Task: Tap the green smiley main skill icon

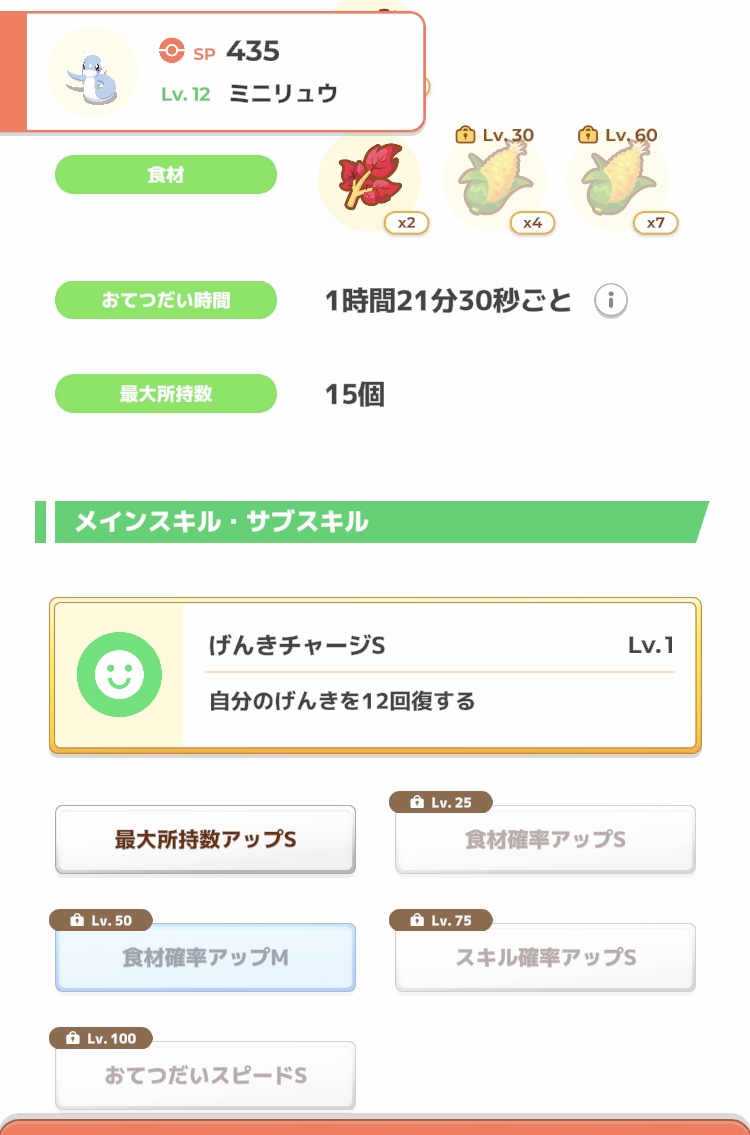Action: 119,675
